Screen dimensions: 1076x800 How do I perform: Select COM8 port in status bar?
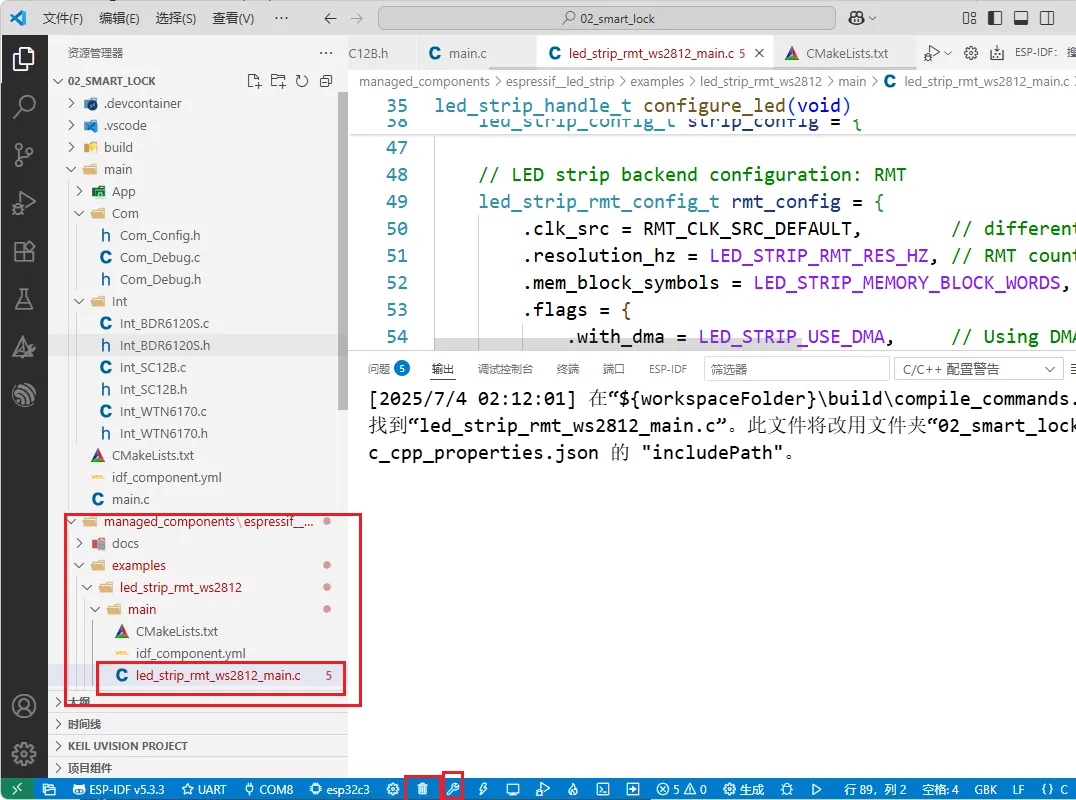(x=268, y=789)
